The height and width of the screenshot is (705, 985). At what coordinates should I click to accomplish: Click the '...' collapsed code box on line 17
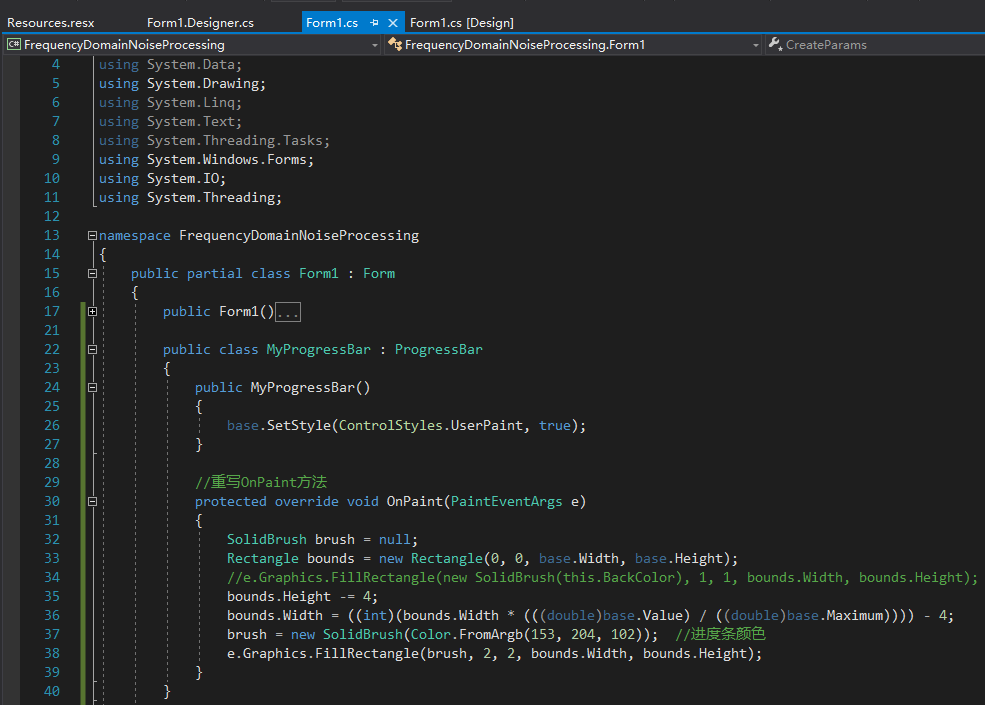click(x=287, y=311)
